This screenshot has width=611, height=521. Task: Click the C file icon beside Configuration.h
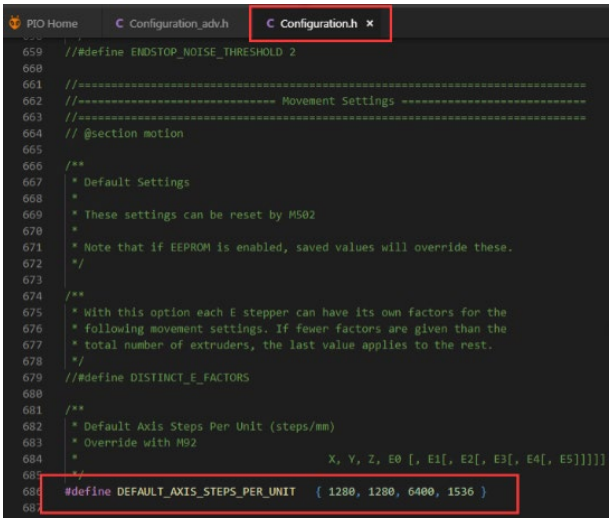[x=271, y=24]
